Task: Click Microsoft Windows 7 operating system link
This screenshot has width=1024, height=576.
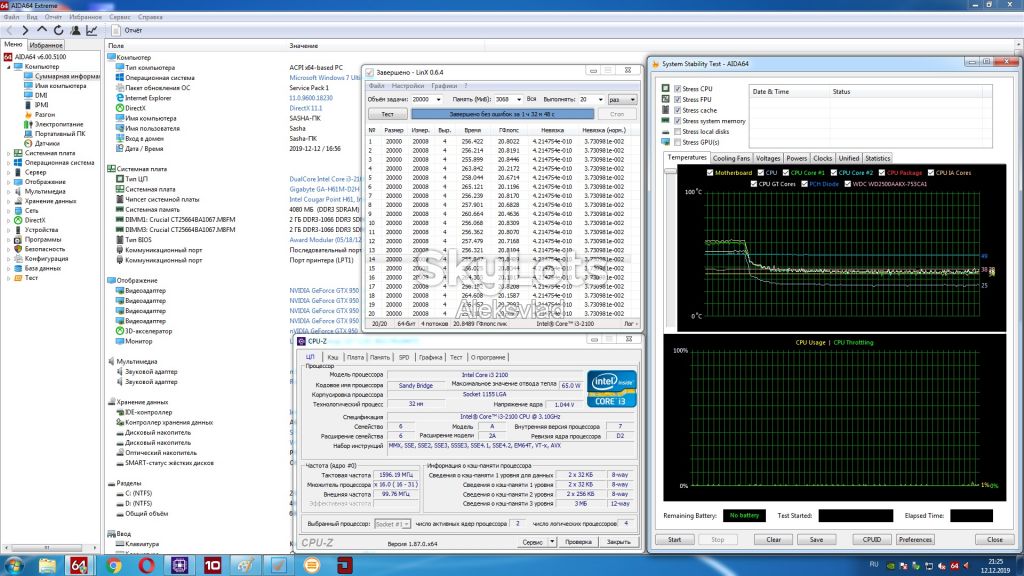Action: tap(325, 78)
